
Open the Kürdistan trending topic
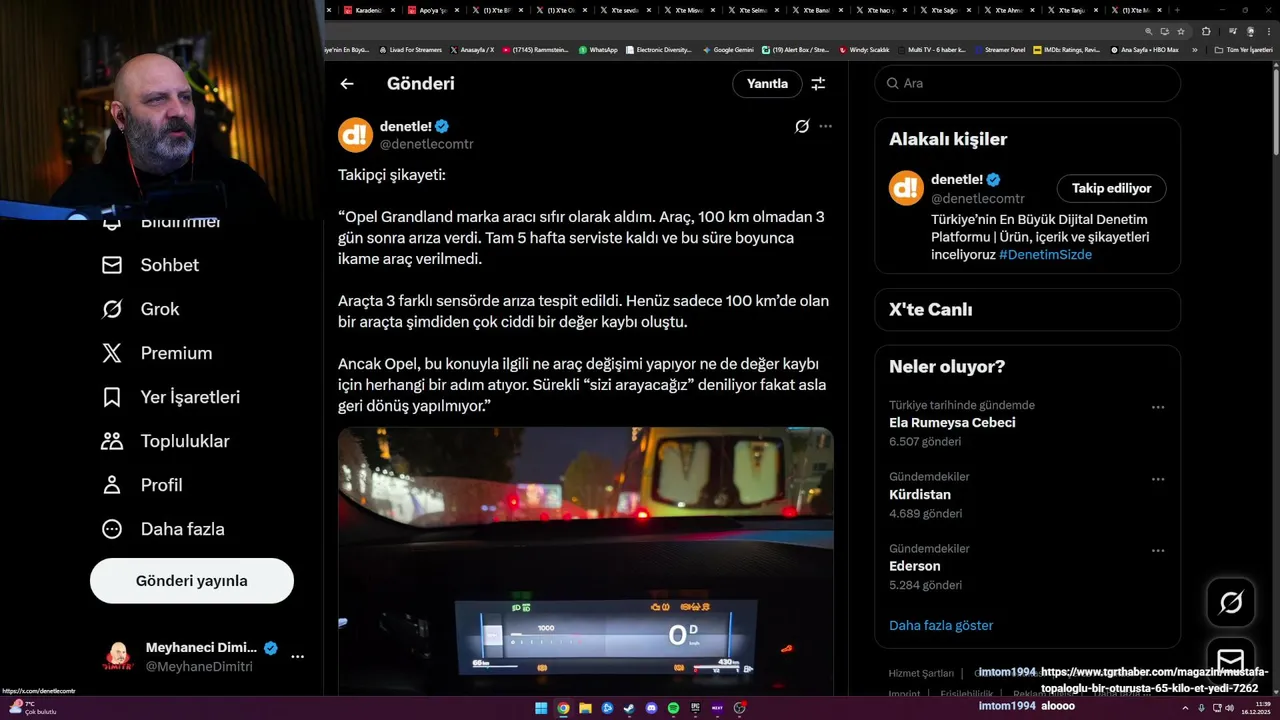[x=920, y=495]
